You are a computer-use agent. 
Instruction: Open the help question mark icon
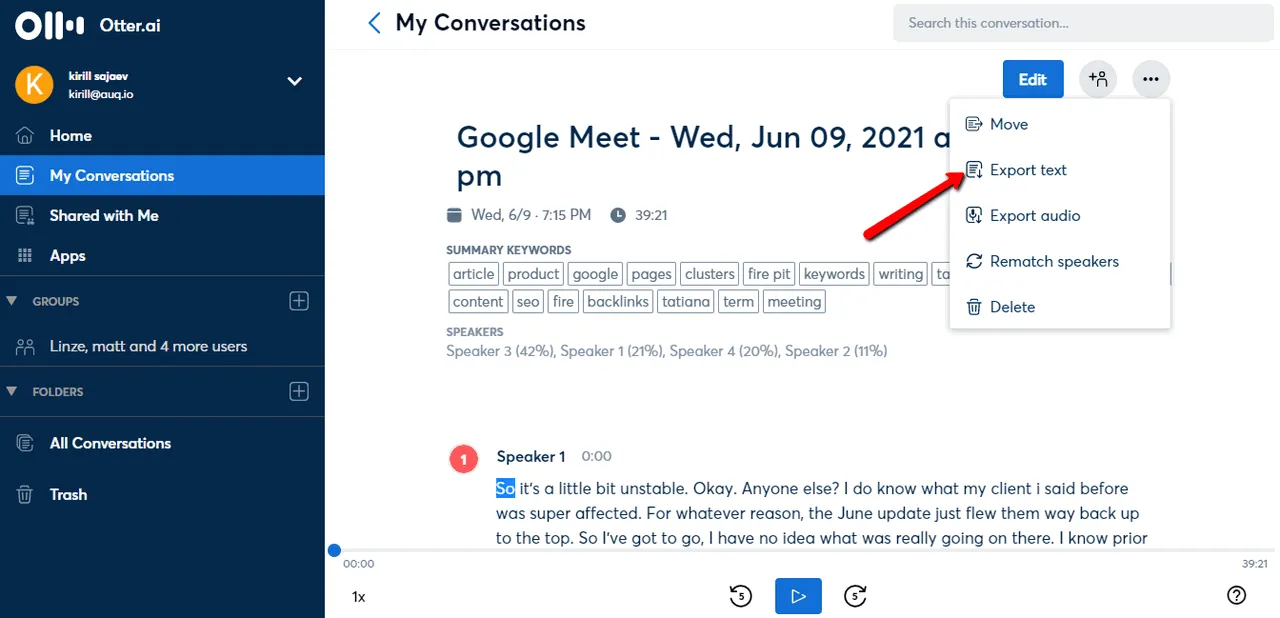click(1236, 596)
